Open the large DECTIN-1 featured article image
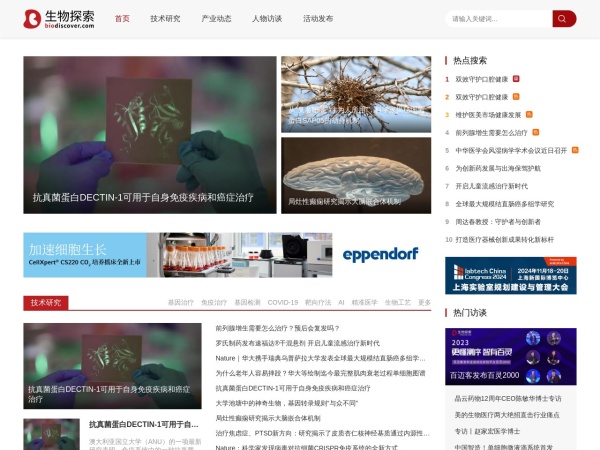The image size is (600, 450). tap(150, 135)
